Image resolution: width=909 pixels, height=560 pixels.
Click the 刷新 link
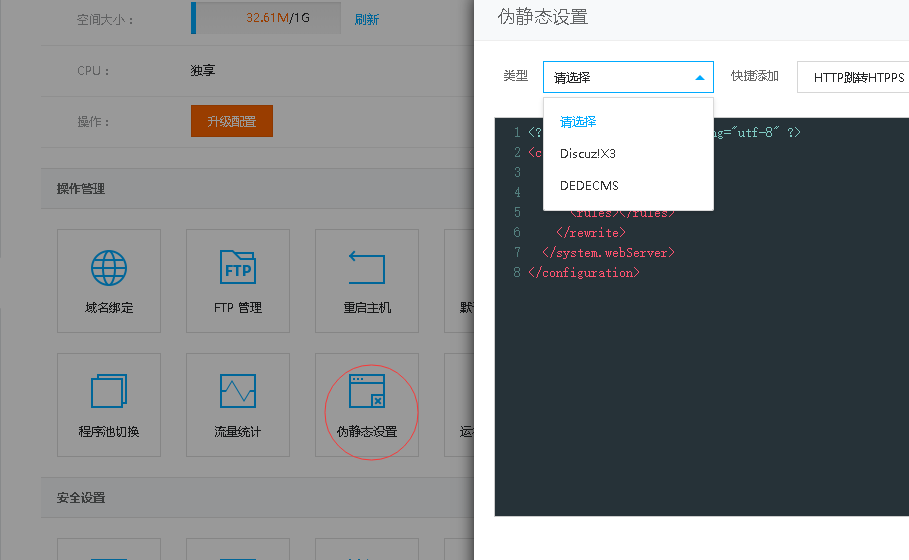(366, 20)
